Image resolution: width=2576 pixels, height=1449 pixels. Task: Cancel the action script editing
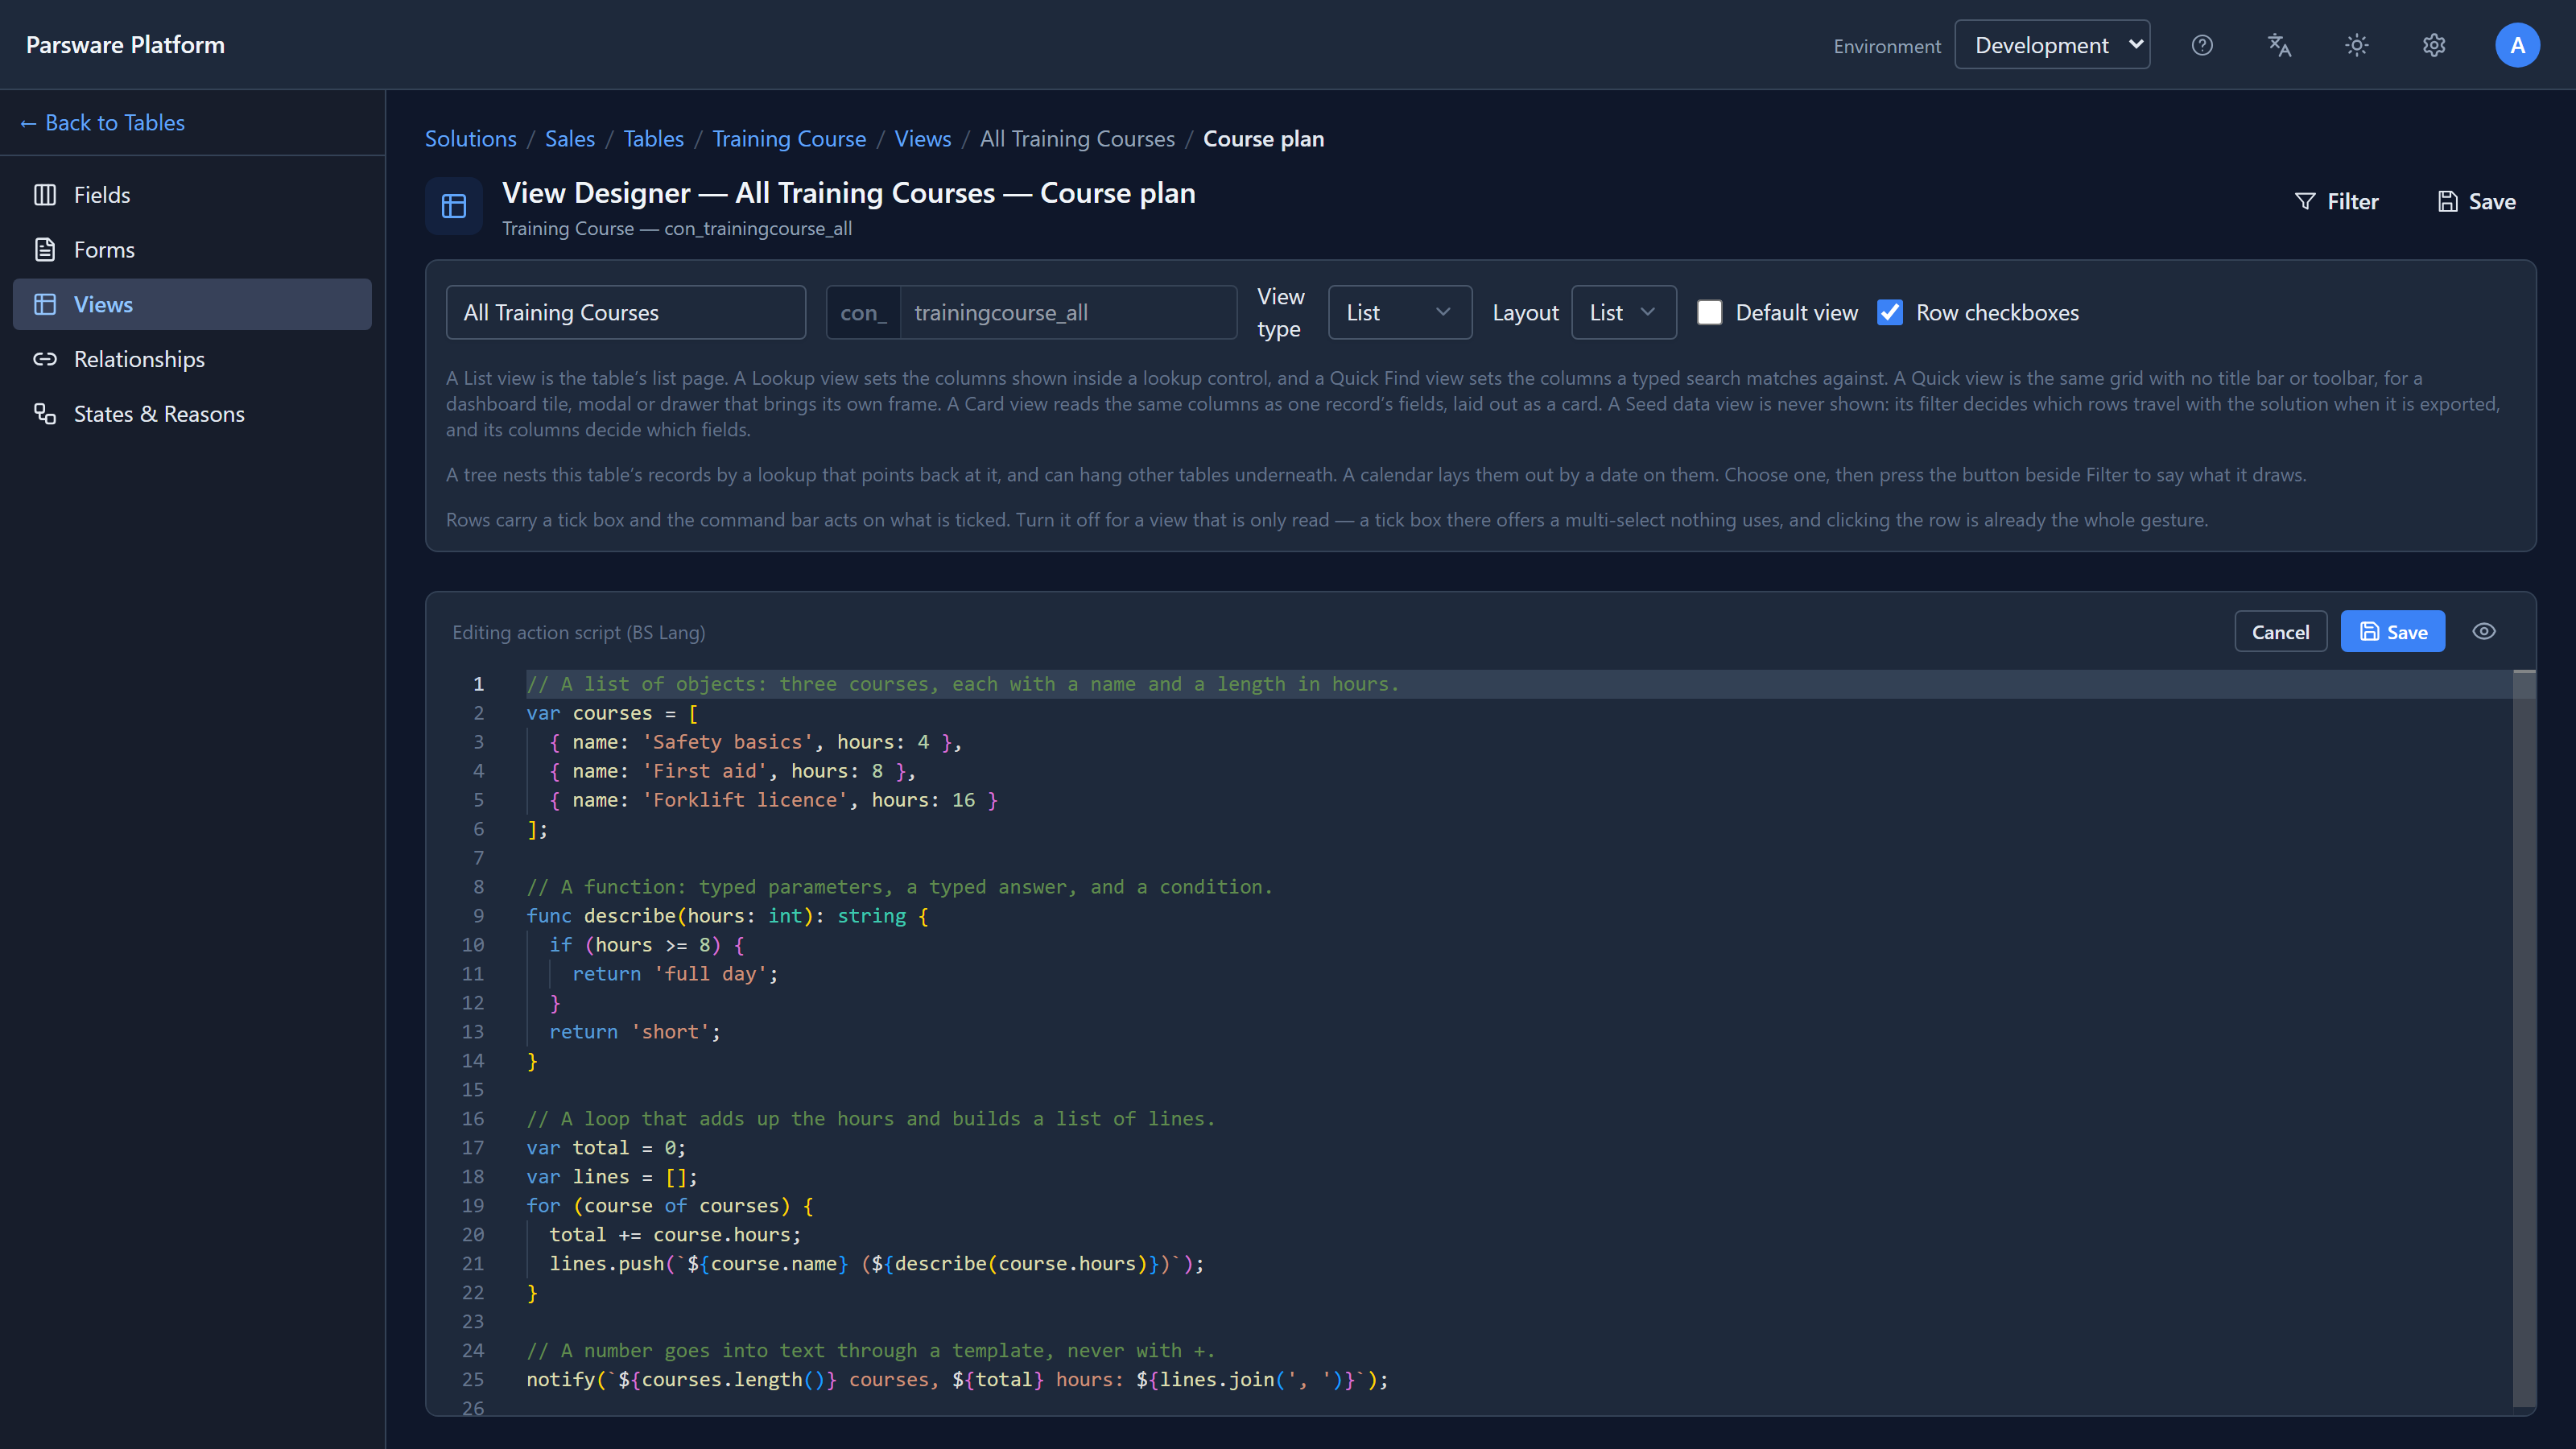click(2280, 632)
